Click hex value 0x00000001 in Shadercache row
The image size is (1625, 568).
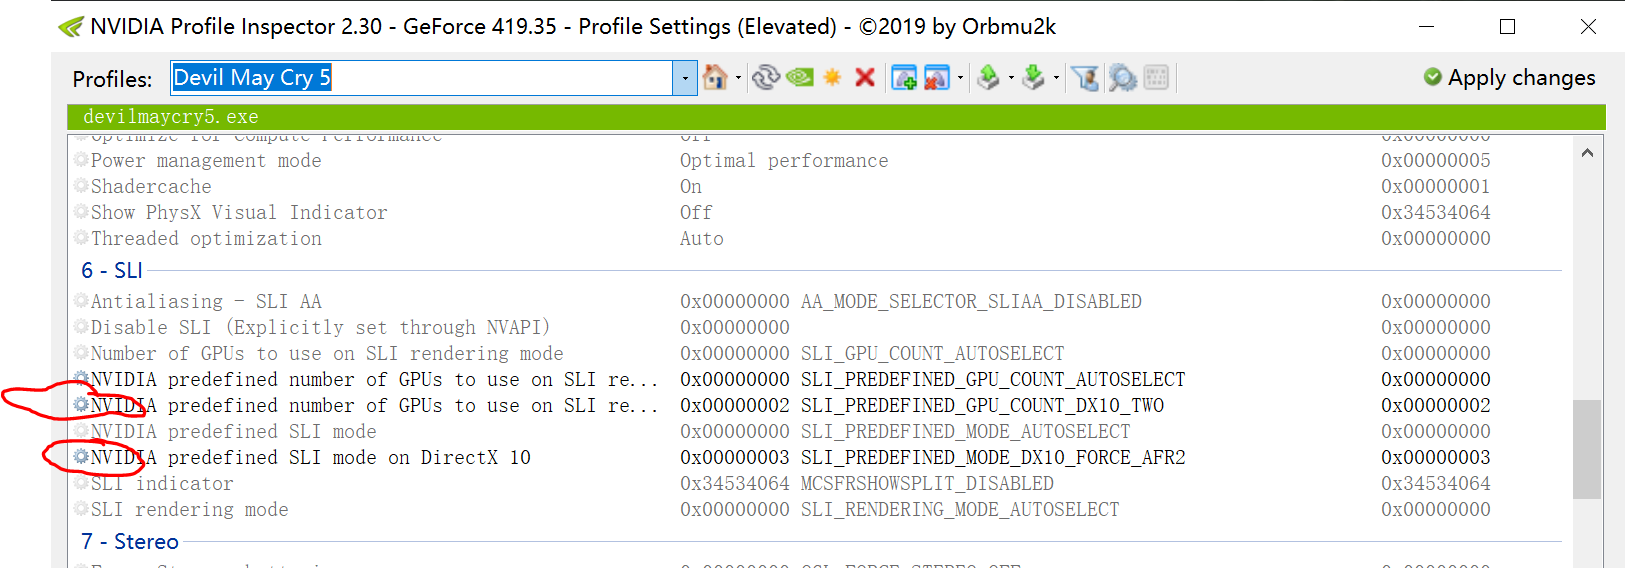(x=1436, y=186)
